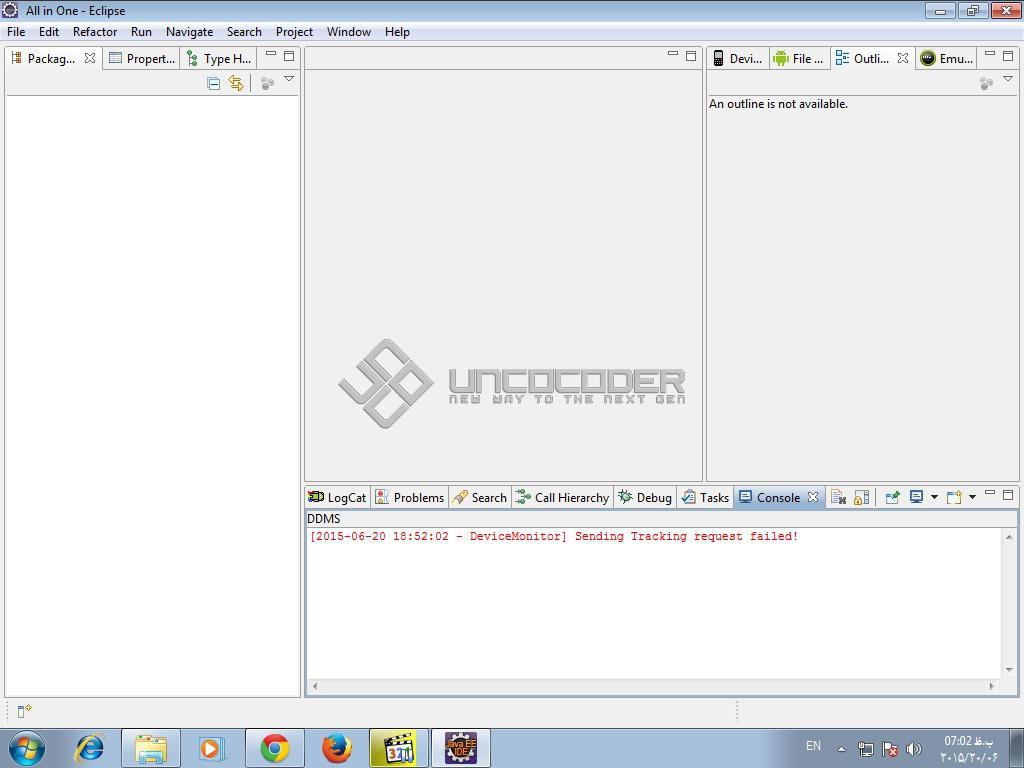Click the fast view icon in status bar
1024x768 pixels.
click(x=24, y=711)
